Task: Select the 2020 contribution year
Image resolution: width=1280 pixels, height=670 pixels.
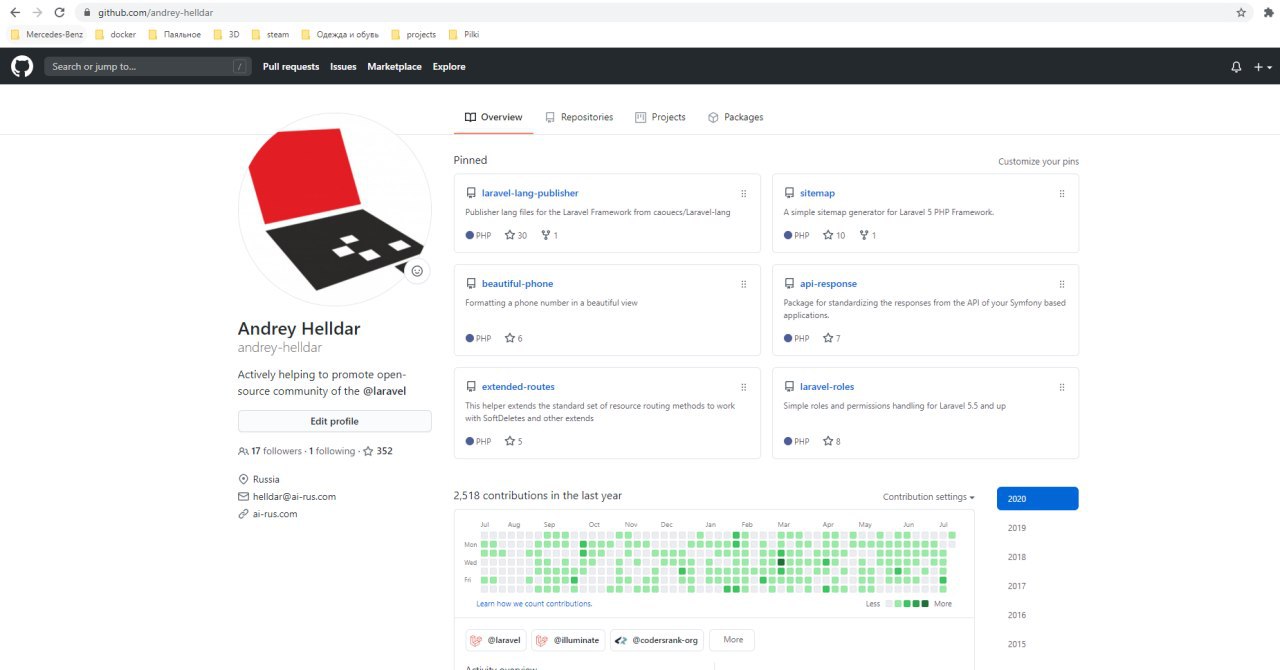Action: (x=1037, y=499)
